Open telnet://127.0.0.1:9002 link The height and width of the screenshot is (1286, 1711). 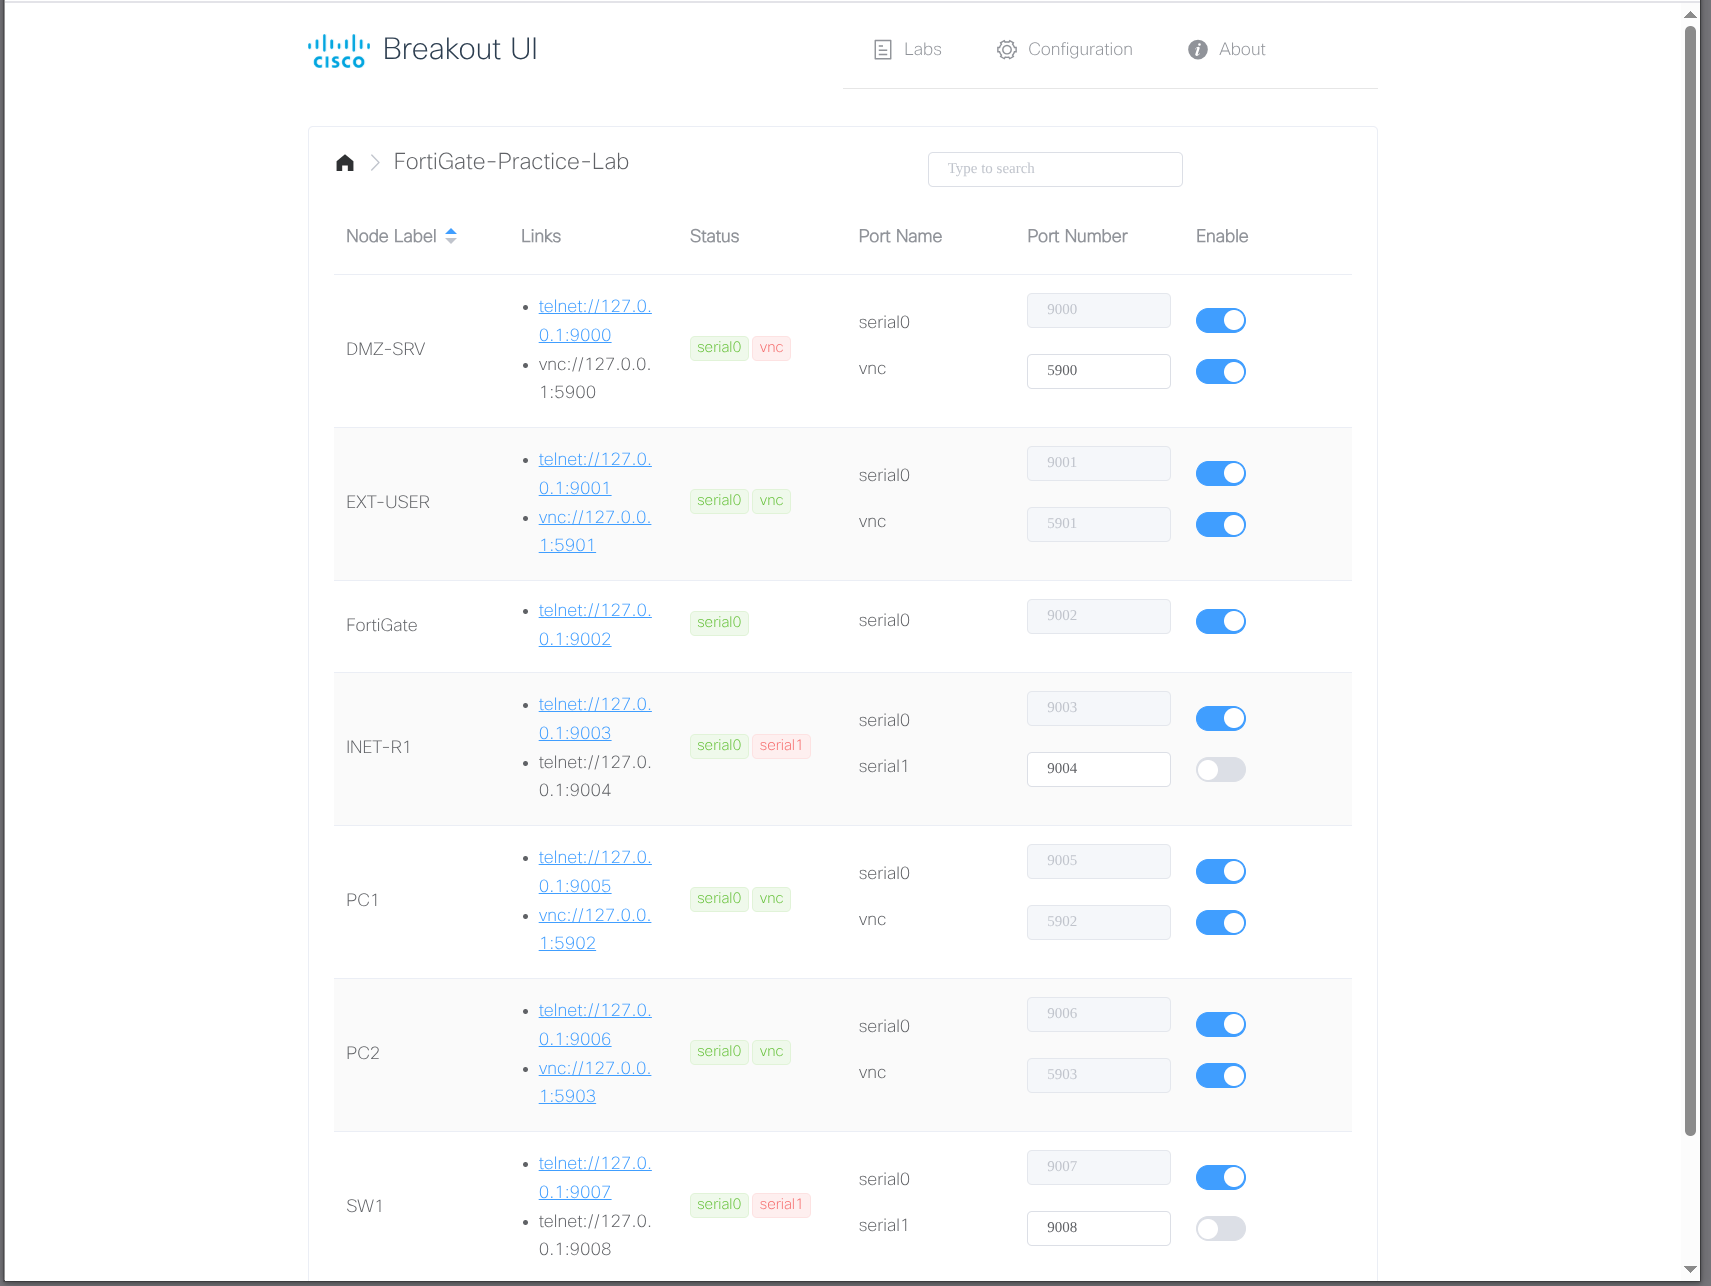(x=595, y=625)
